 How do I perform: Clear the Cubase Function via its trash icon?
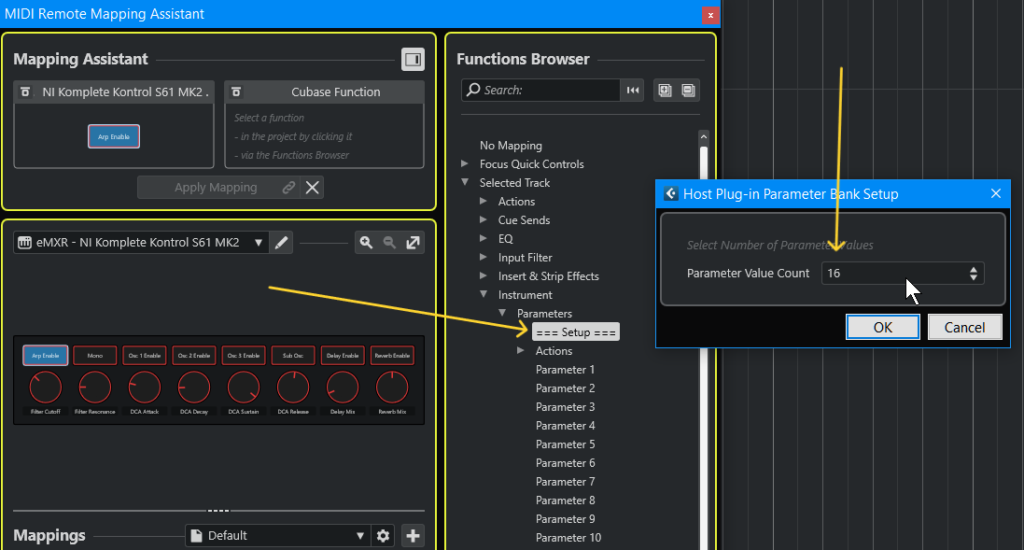click(236, 92)
